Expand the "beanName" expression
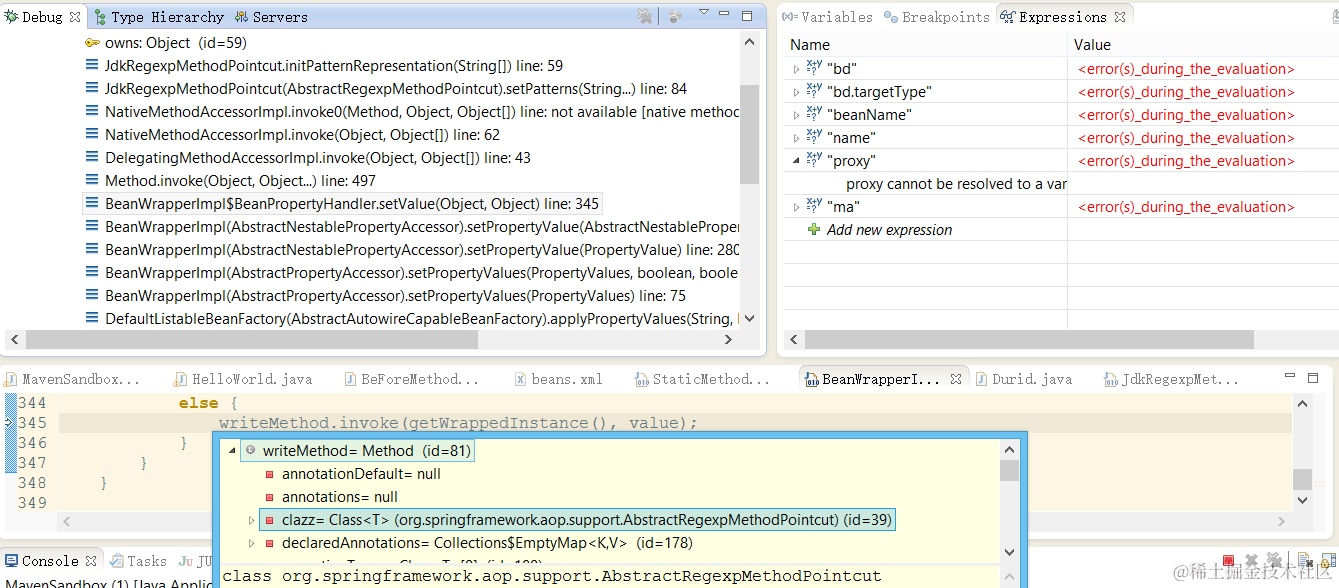This screenshot has width=1339, height=588. click(796, 115)
